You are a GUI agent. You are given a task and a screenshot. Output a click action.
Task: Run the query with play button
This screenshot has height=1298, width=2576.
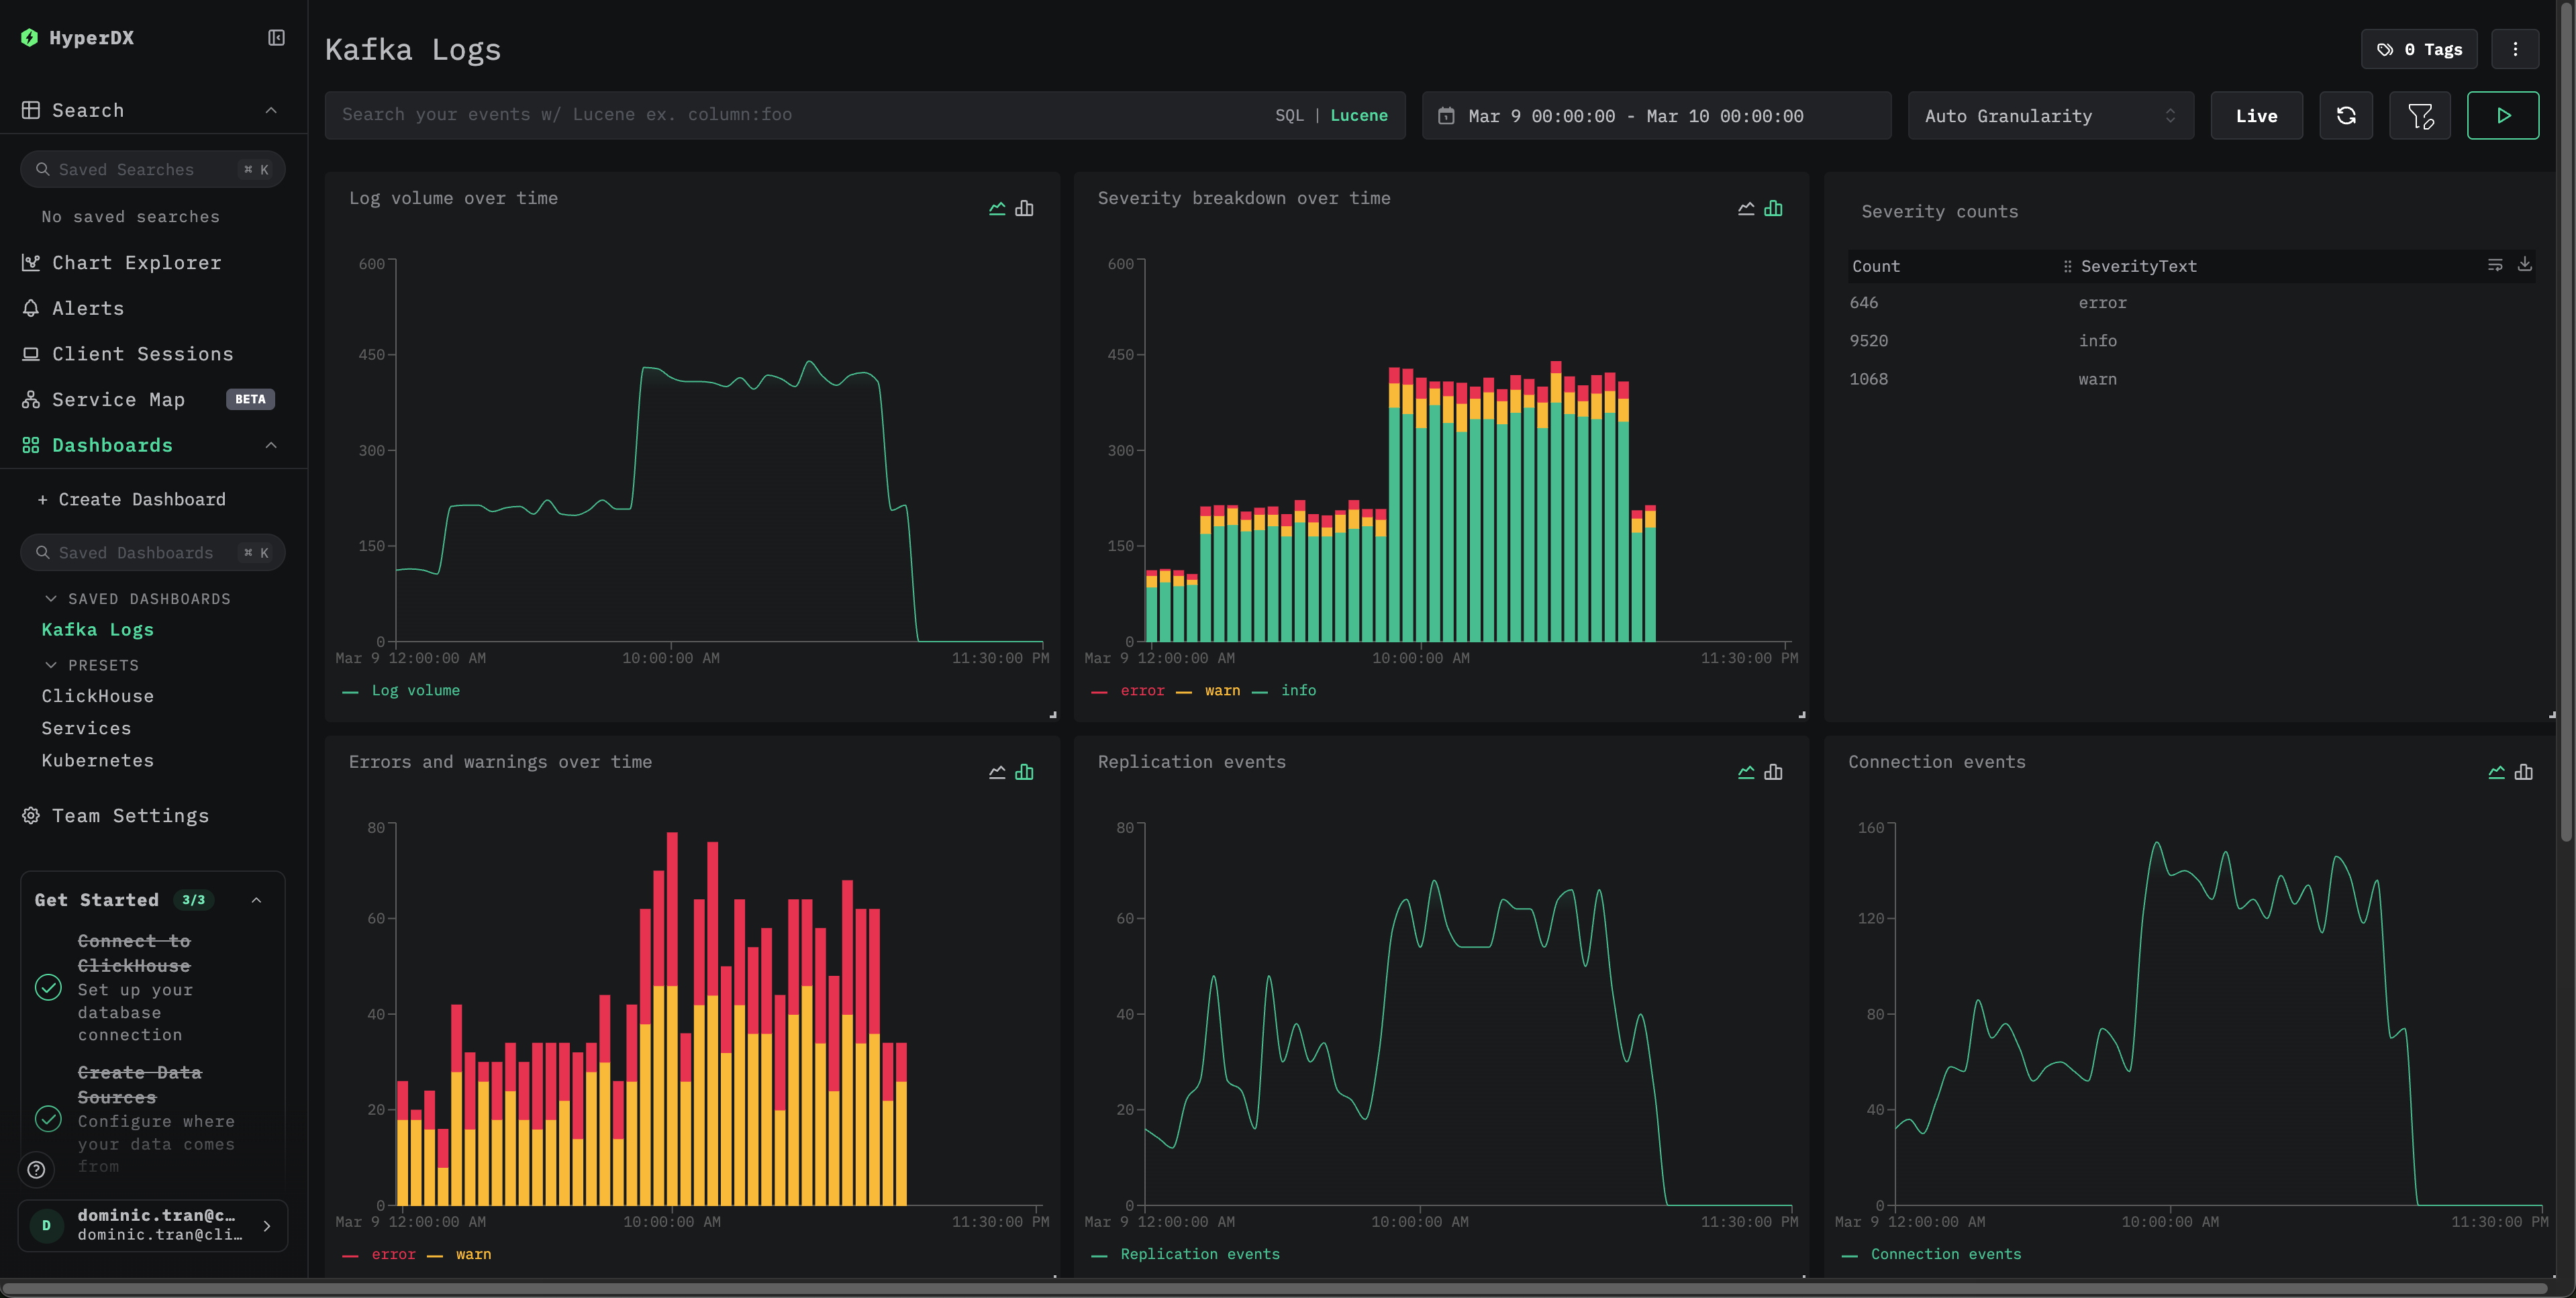(2502, 116)
